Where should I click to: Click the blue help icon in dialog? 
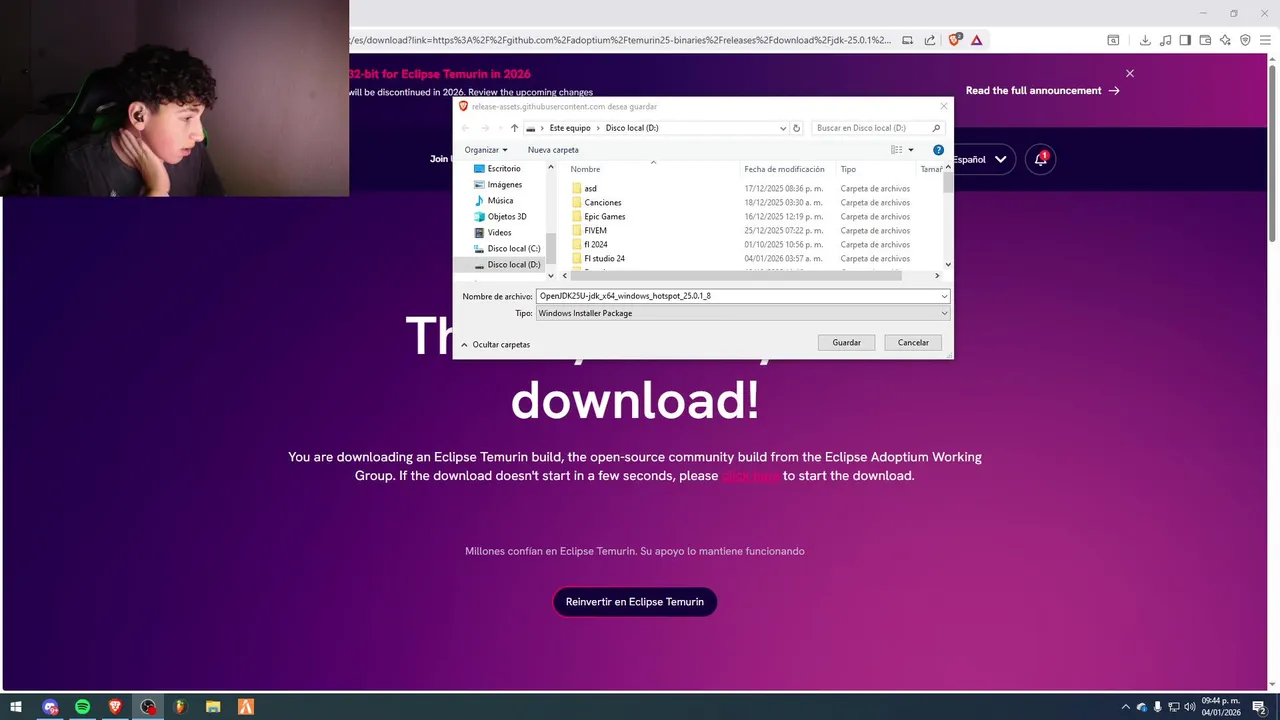[938, 150]
